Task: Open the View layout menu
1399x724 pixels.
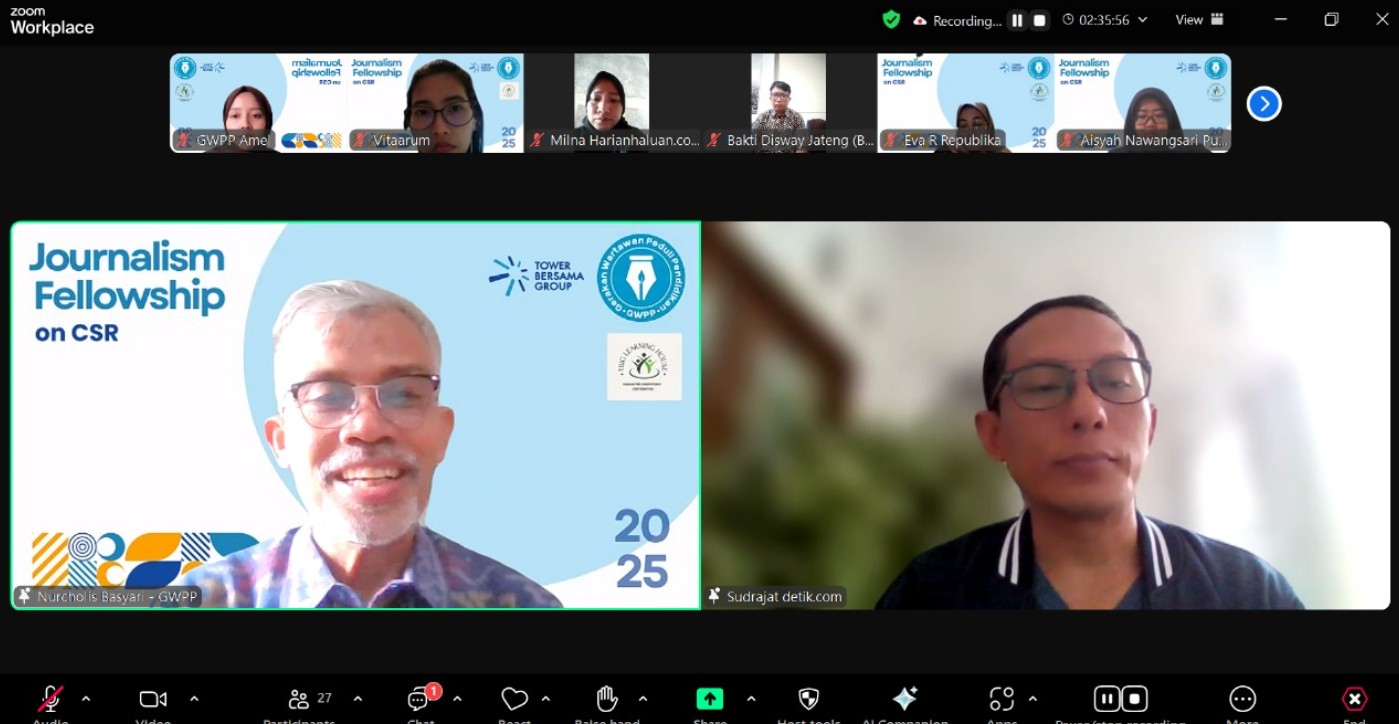Action: point(1199,20)
